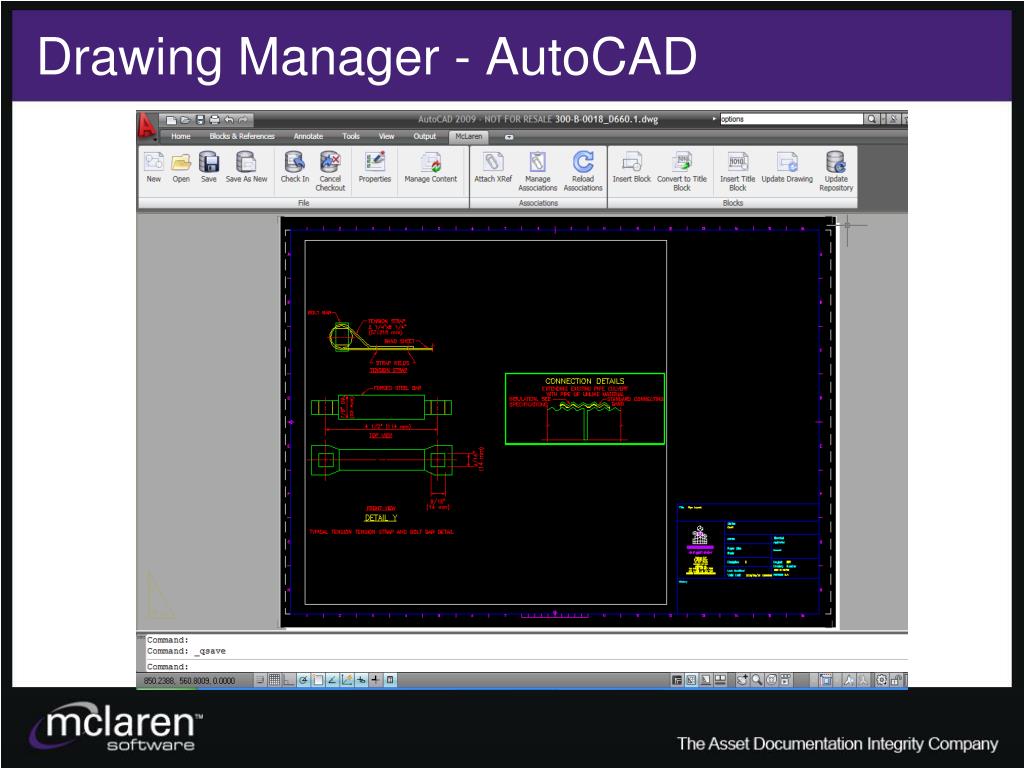Click Cancel Checkout icon
Screen dimensions: 1024x768
click(x=330, y=170)
